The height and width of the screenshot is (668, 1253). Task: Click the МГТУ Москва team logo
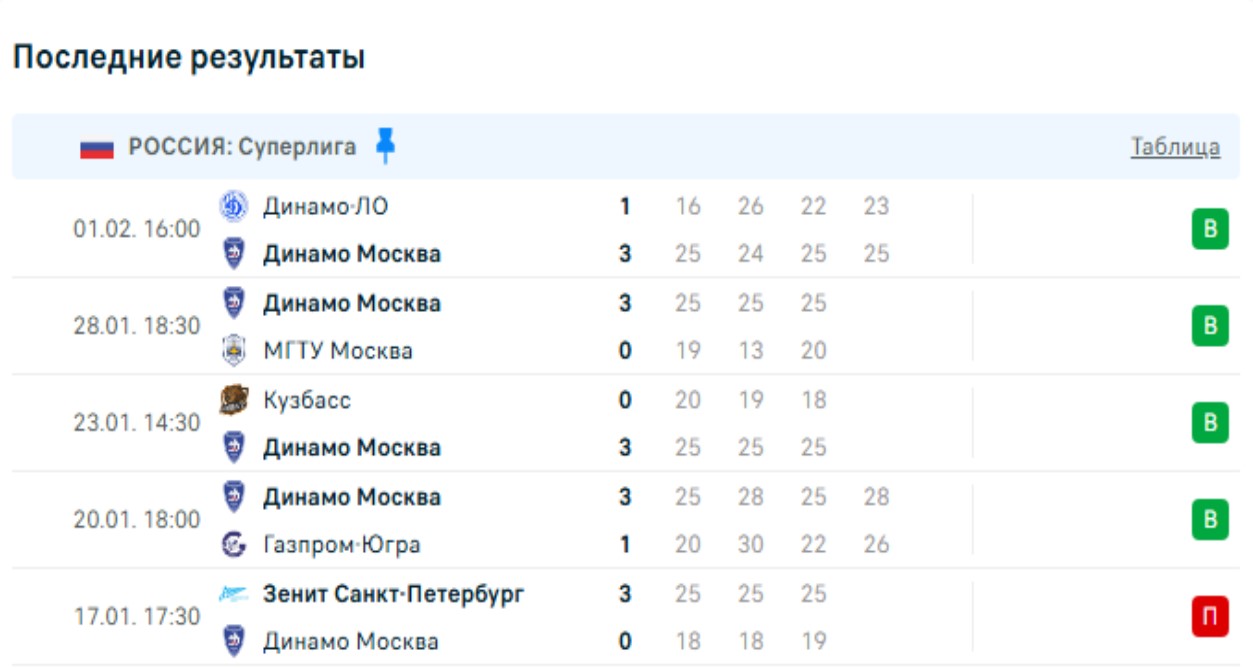(x=233, y=350)
